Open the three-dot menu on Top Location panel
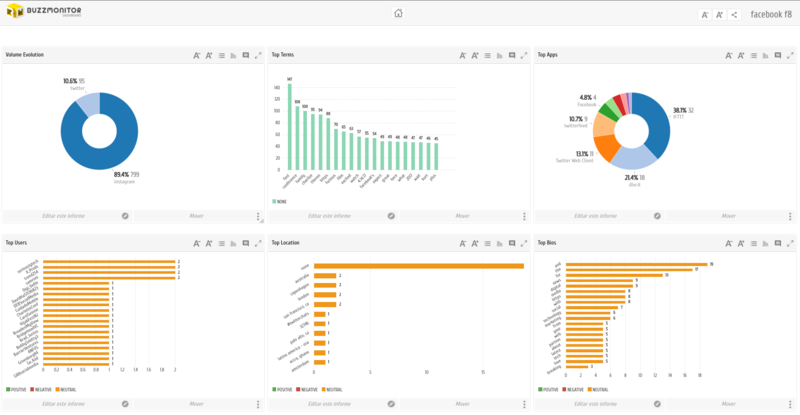The height and width of the screenshot is (415, 800). [524, 404]
